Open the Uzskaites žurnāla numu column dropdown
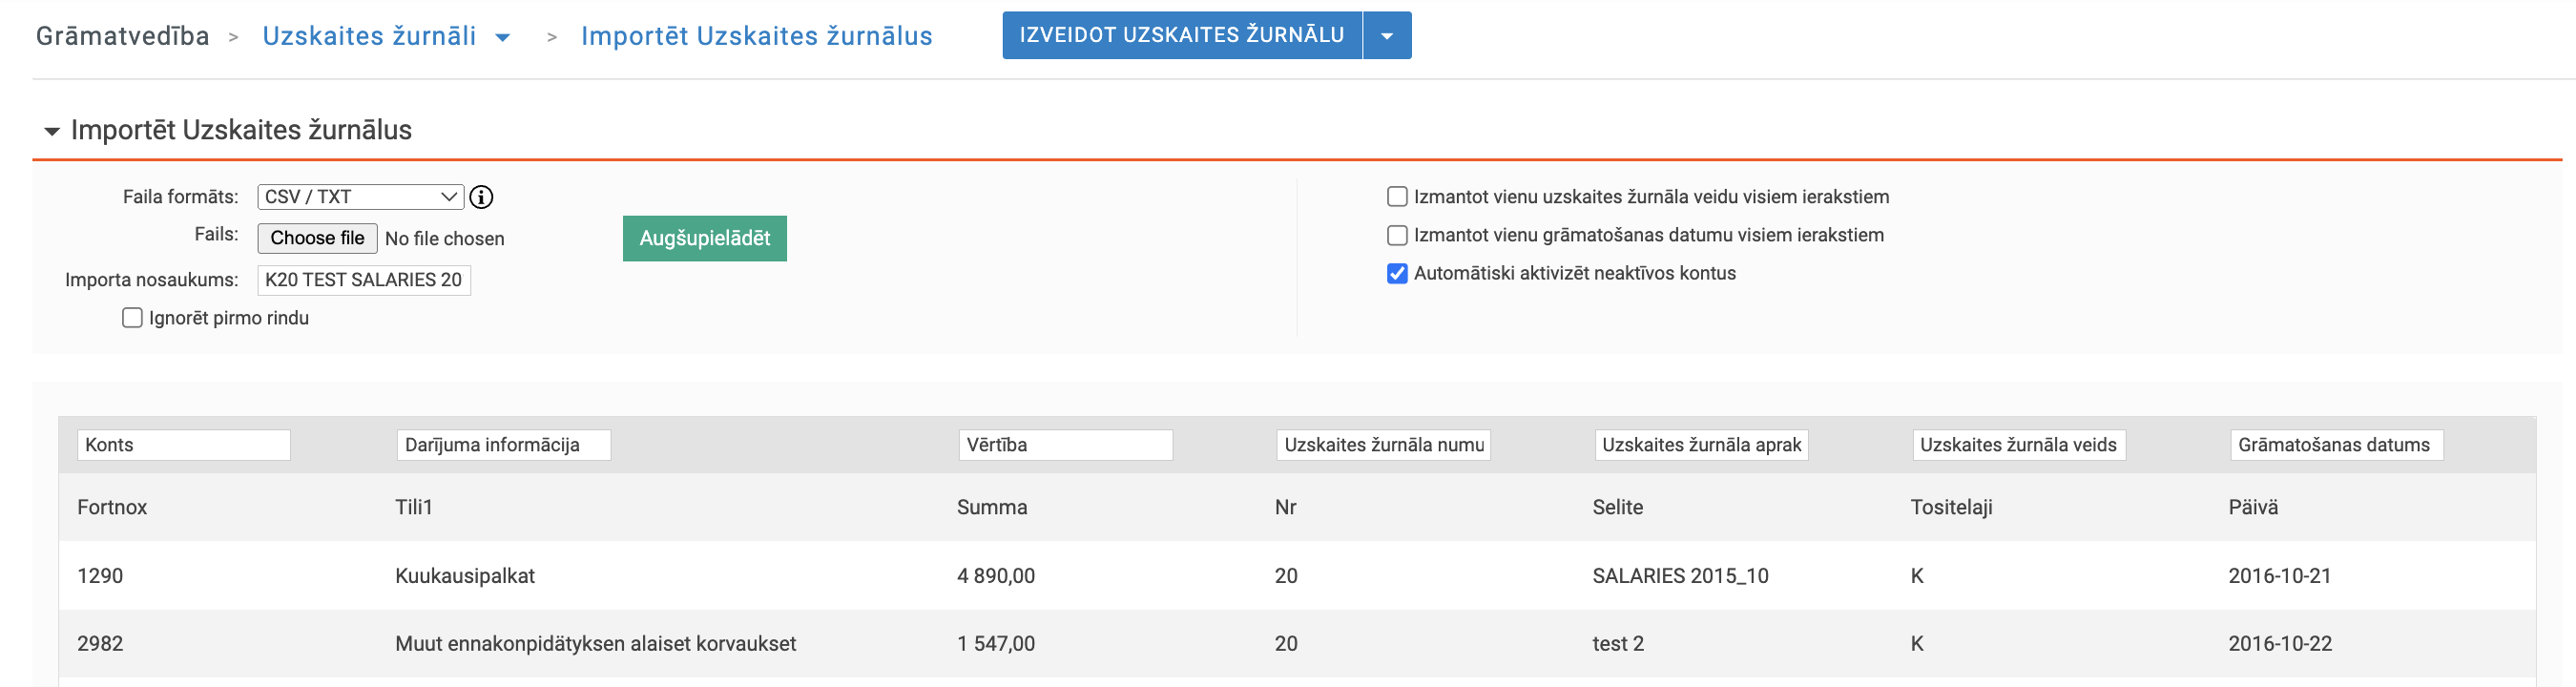Viewport: 2576px width, 687px height. tap(1384, 445)
